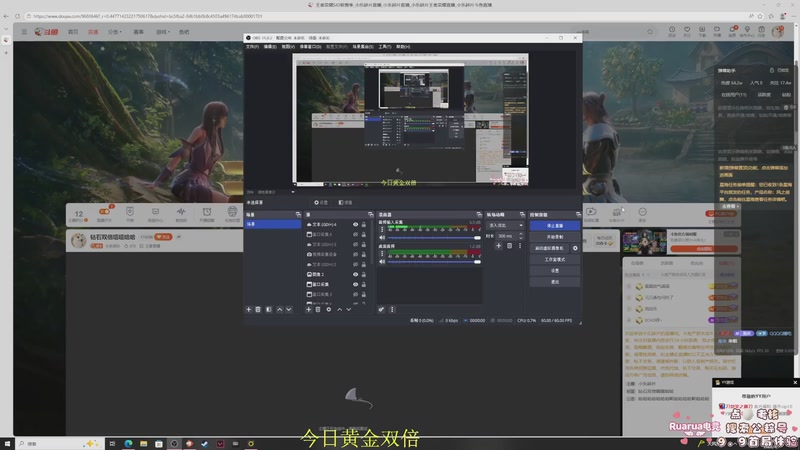Toggle lock on 视频采集设备 source
This screenshot has width=800, height=450.
point(364,254)
